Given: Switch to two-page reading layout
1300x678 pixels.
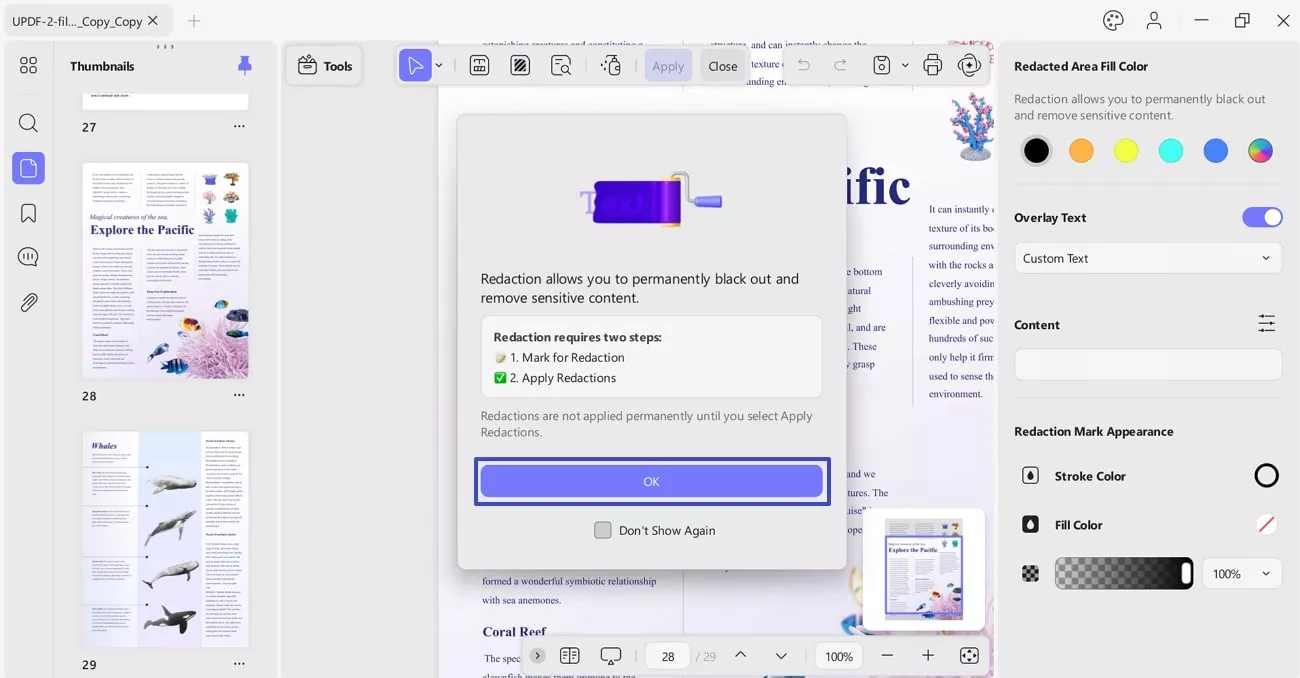Looking at the screenshot, I should [570, 656].
